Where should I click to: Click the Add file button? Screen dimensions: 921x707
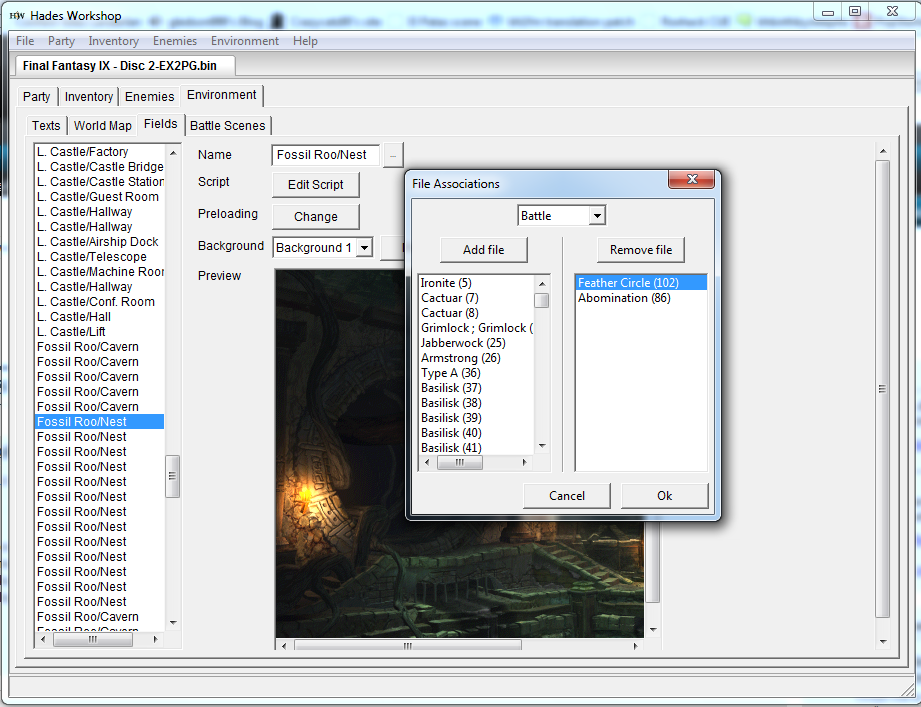(x=483, y=250)
